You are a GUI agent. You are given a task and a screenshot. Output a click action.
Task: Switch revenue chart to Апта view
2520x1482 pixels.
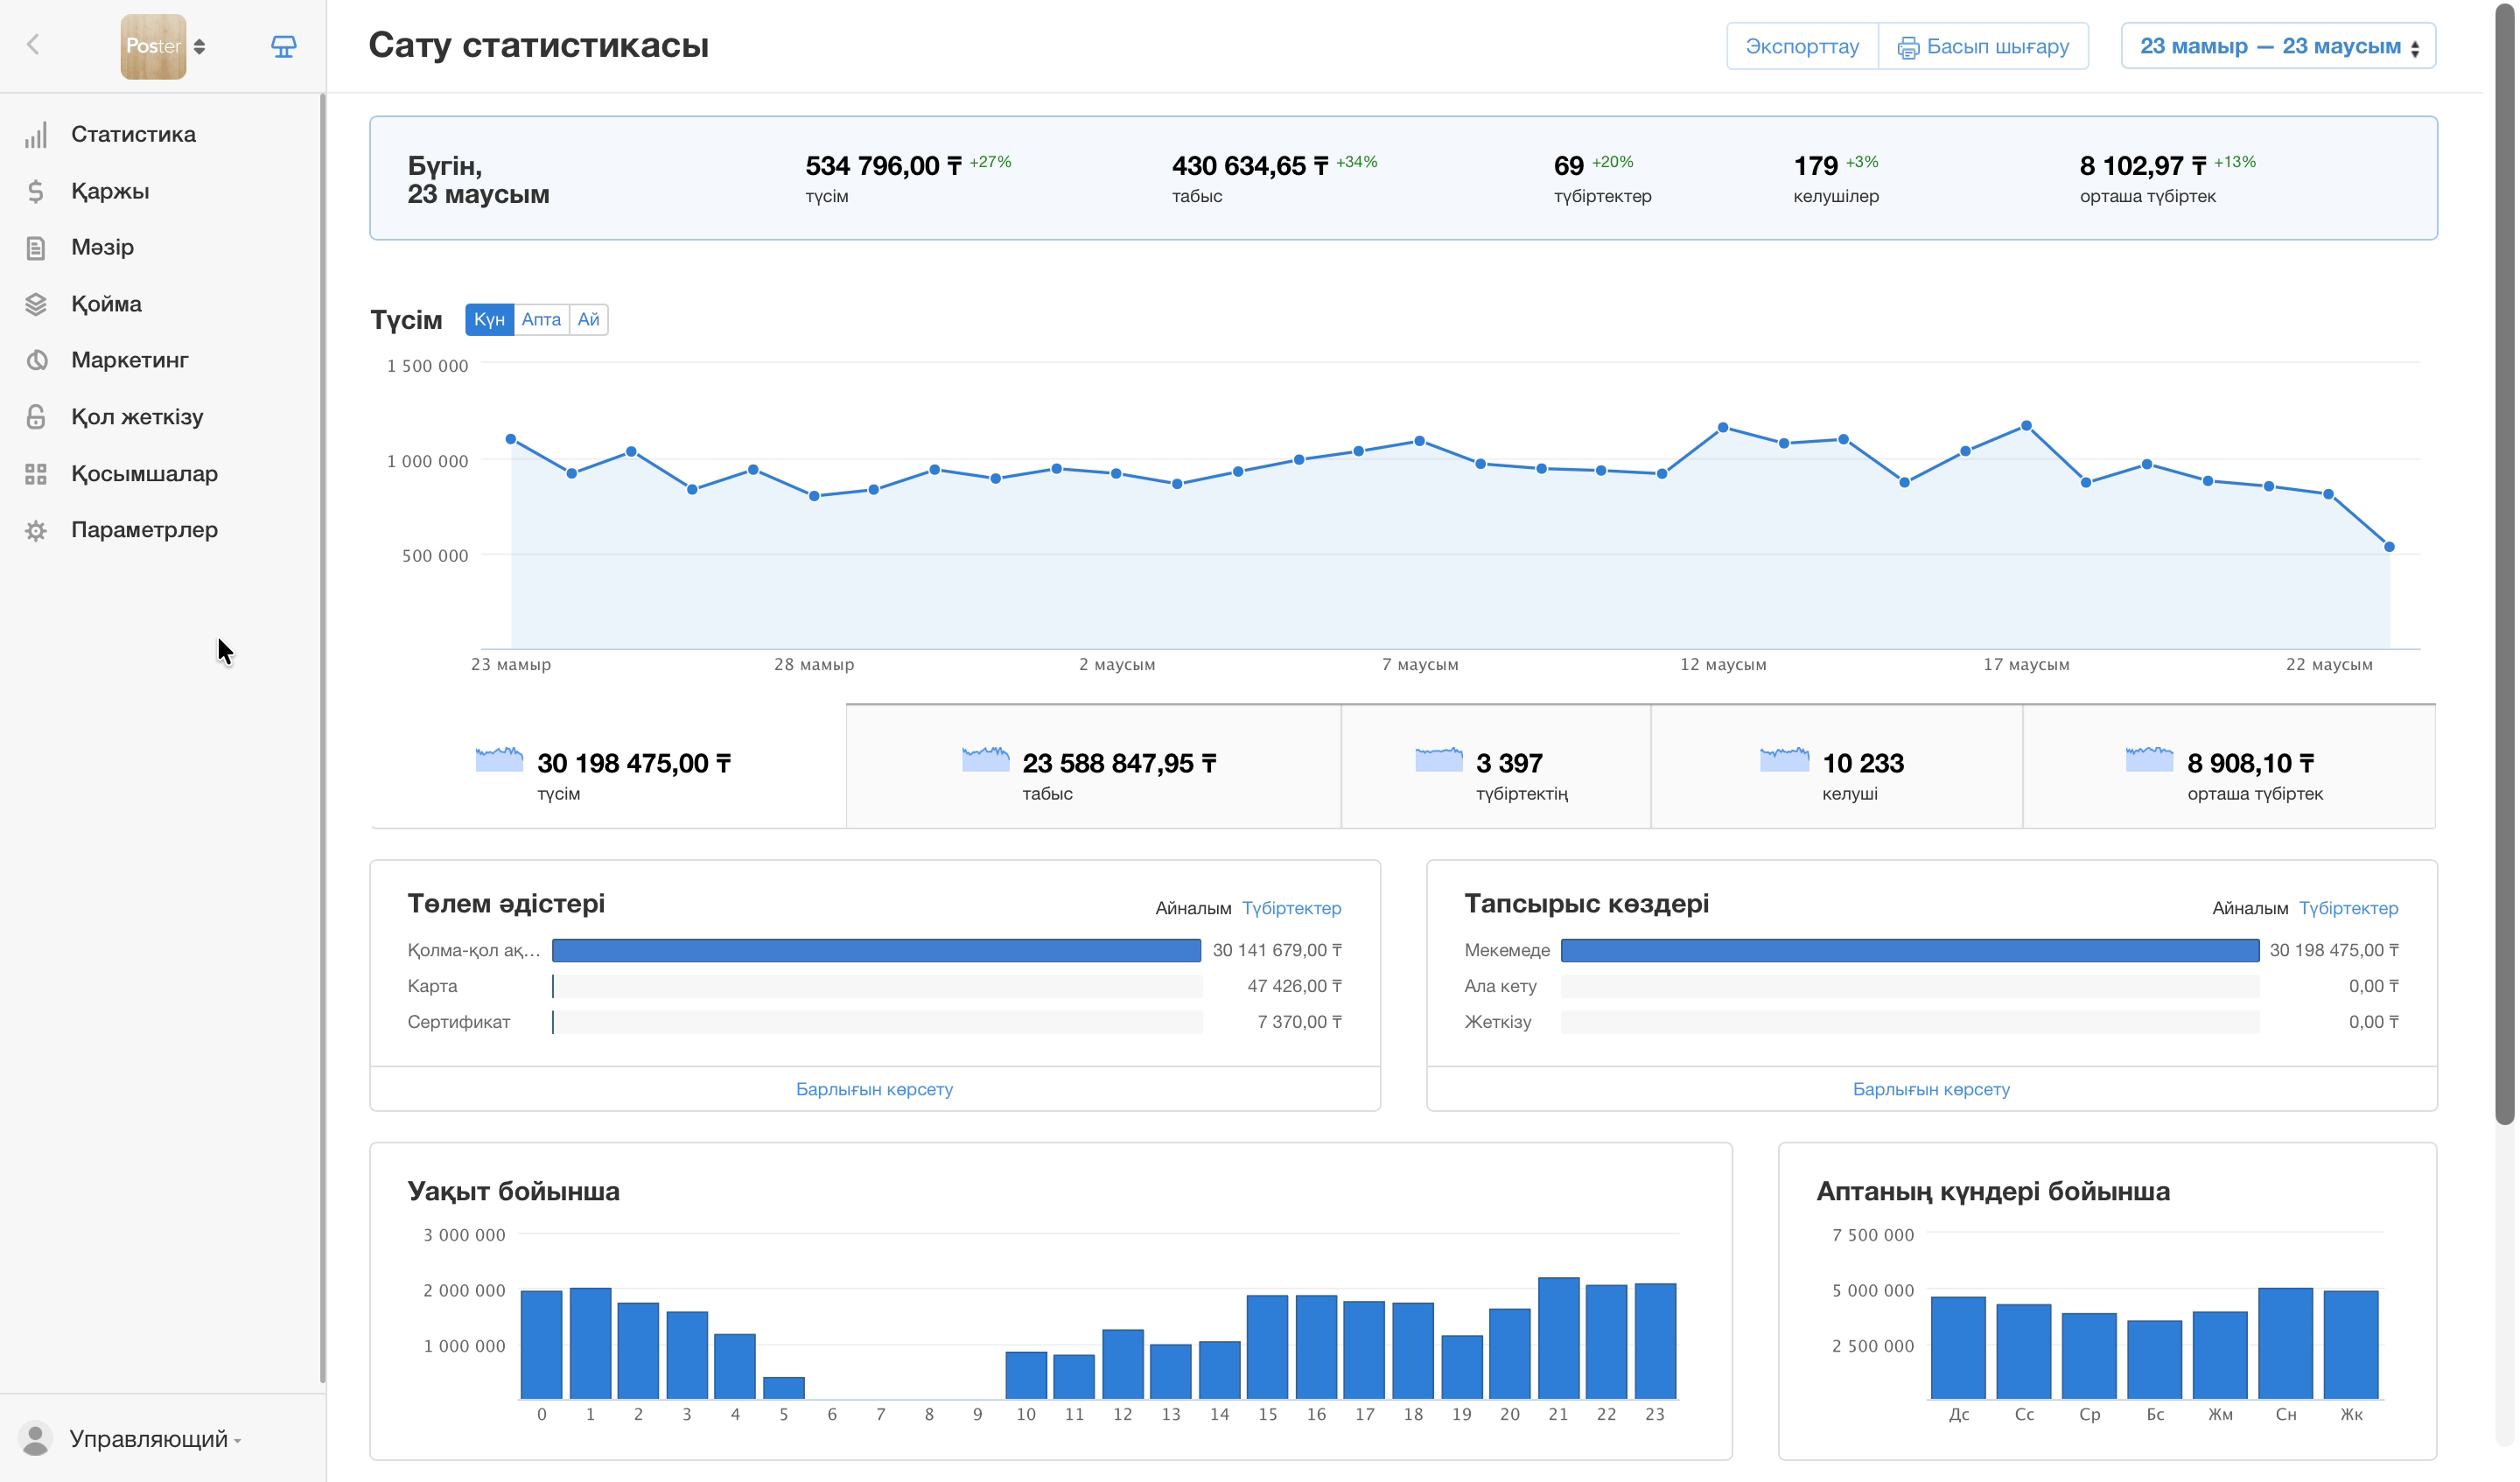pyautogui.click(x=541, y=319)
